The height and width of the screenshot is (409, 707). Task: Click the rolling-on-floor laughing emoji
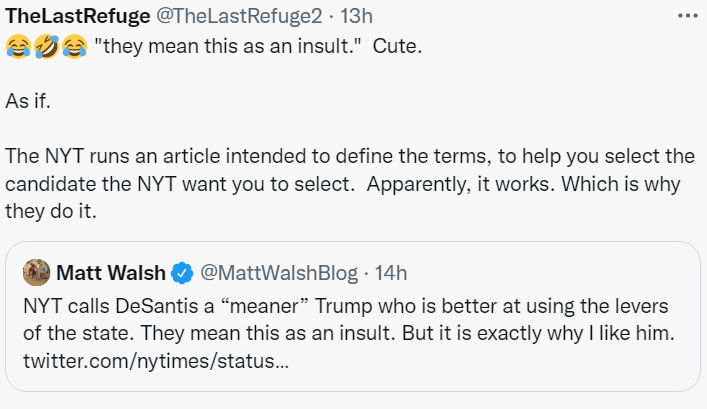pos(45,46)
